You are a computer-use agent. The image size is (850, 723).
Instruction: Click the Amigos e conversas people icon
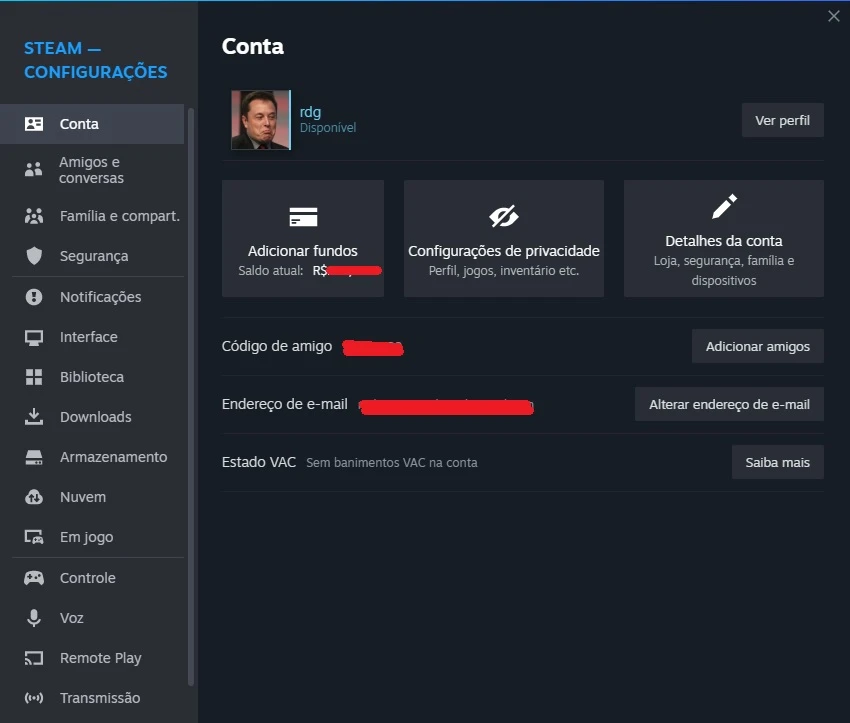point(34,170)
